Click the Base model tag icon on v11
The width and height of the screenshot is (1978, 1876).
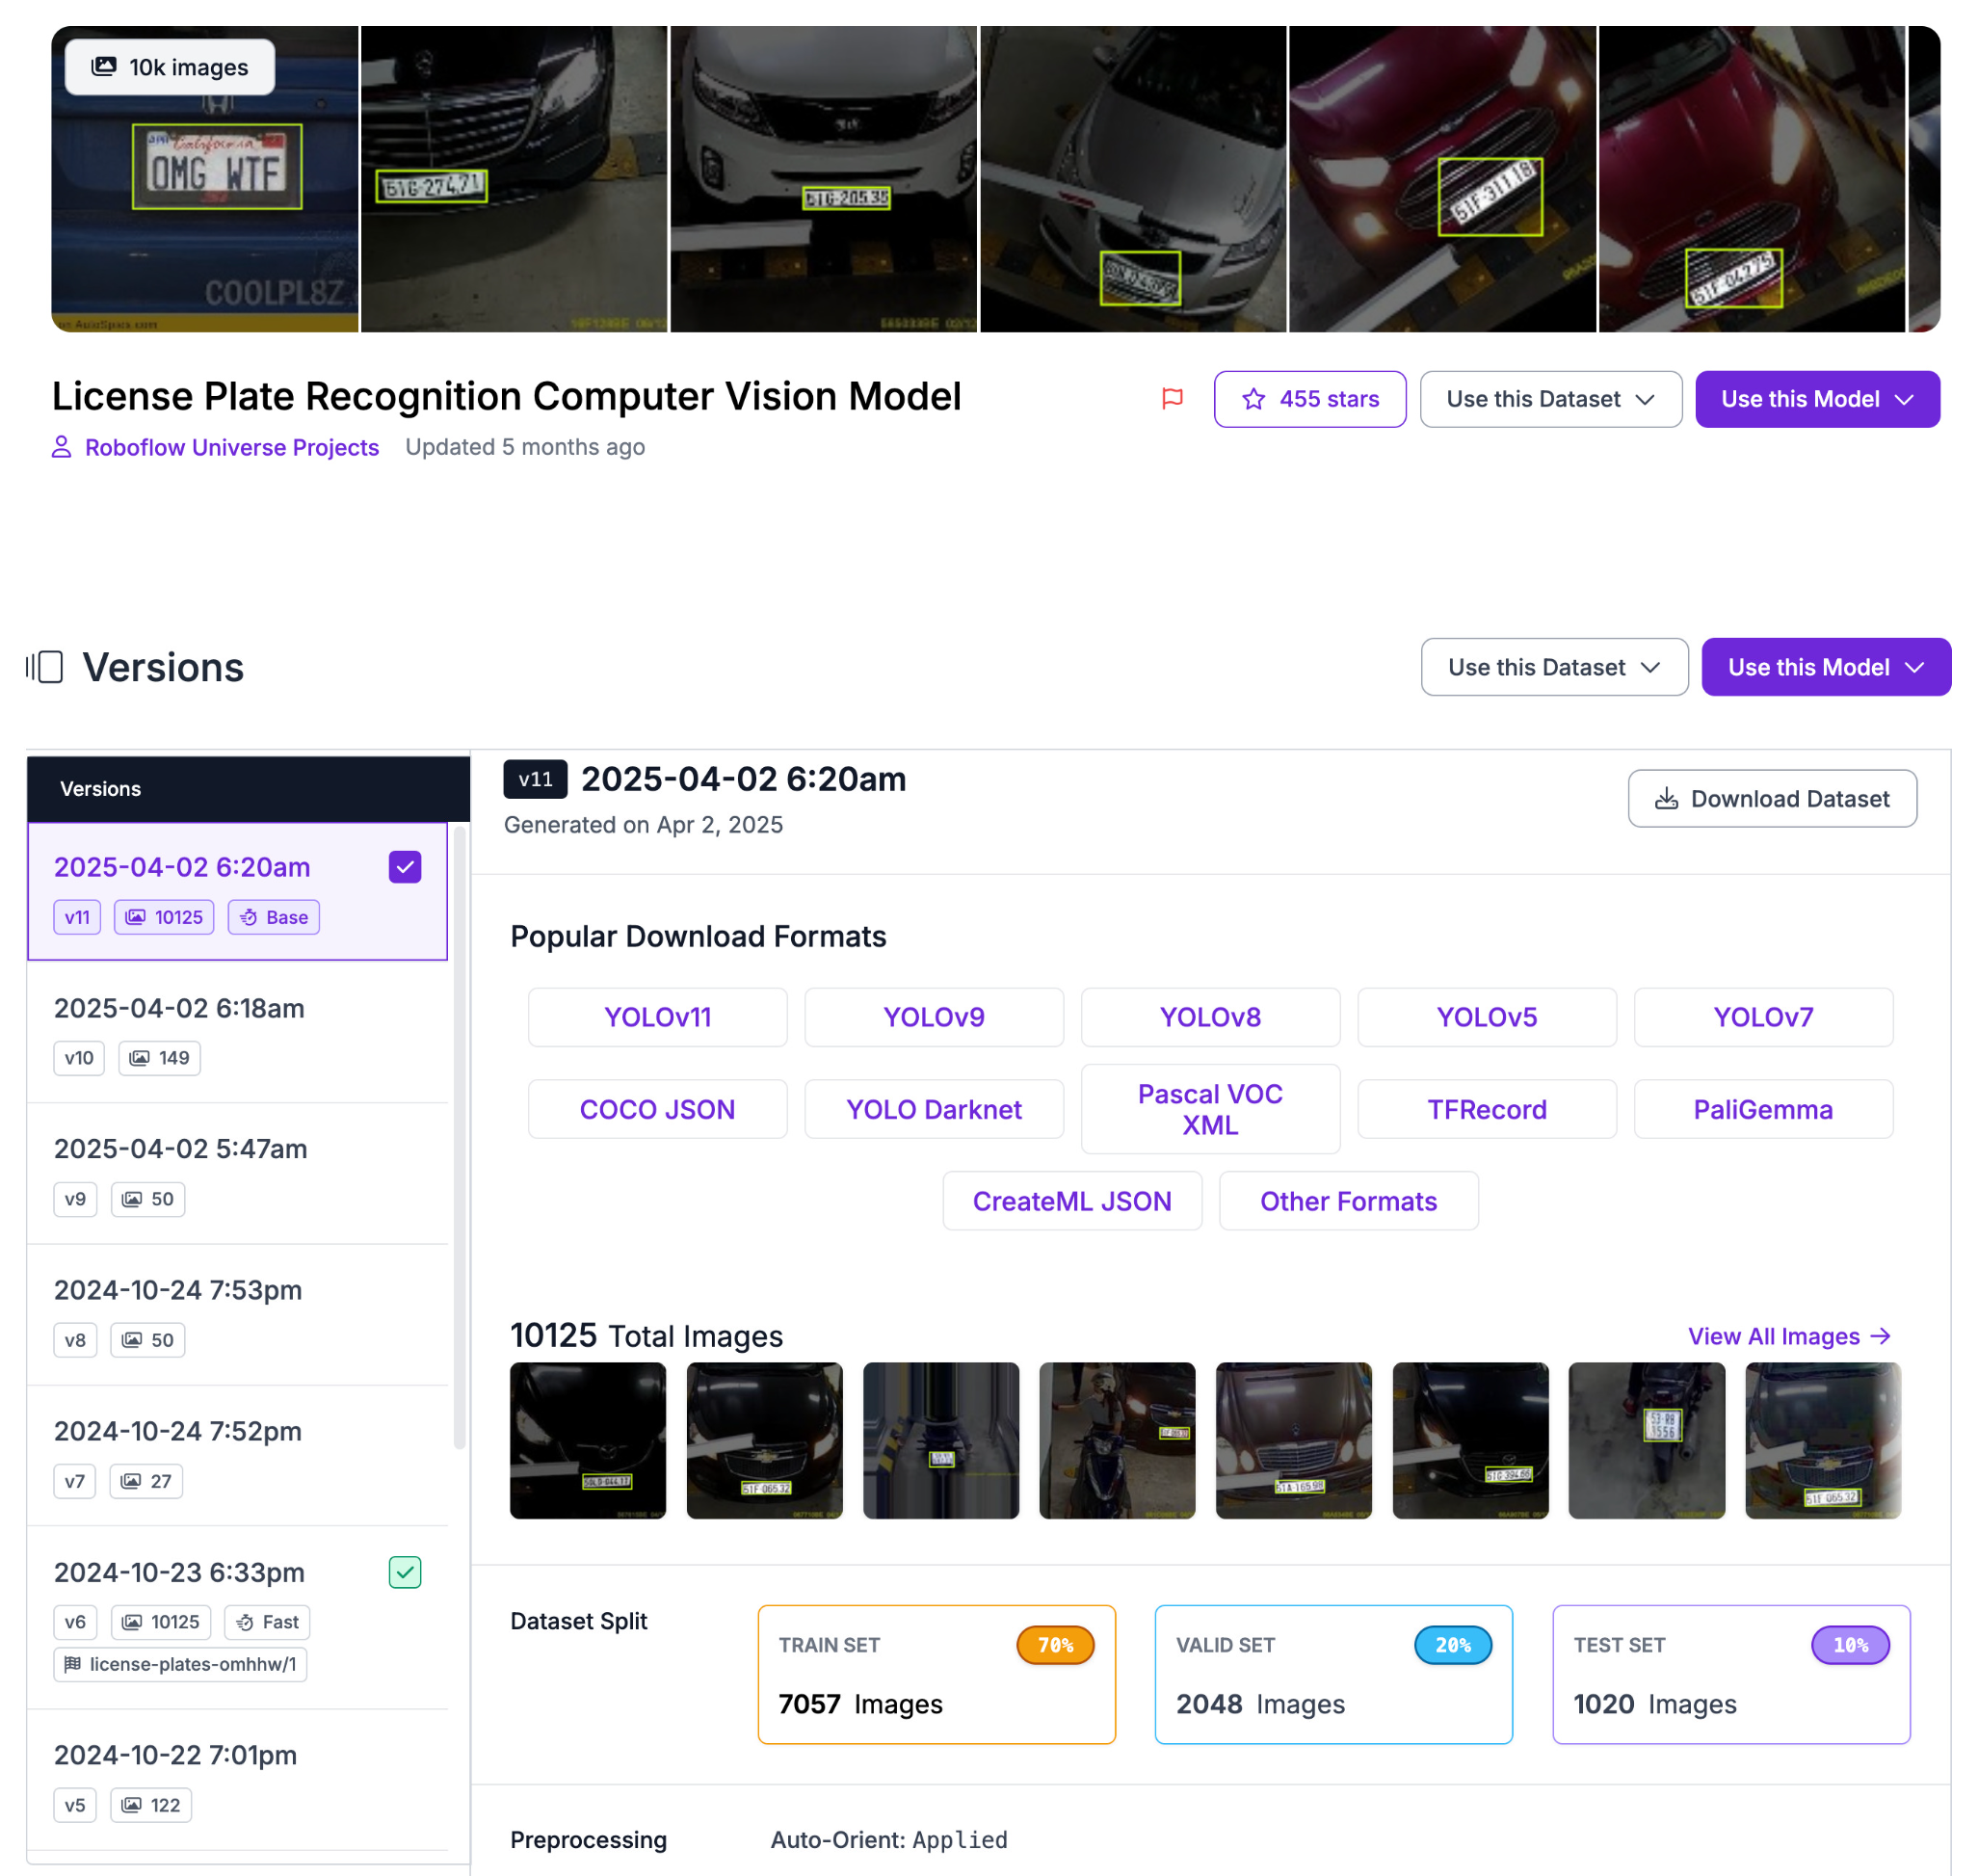pos(249,917)
